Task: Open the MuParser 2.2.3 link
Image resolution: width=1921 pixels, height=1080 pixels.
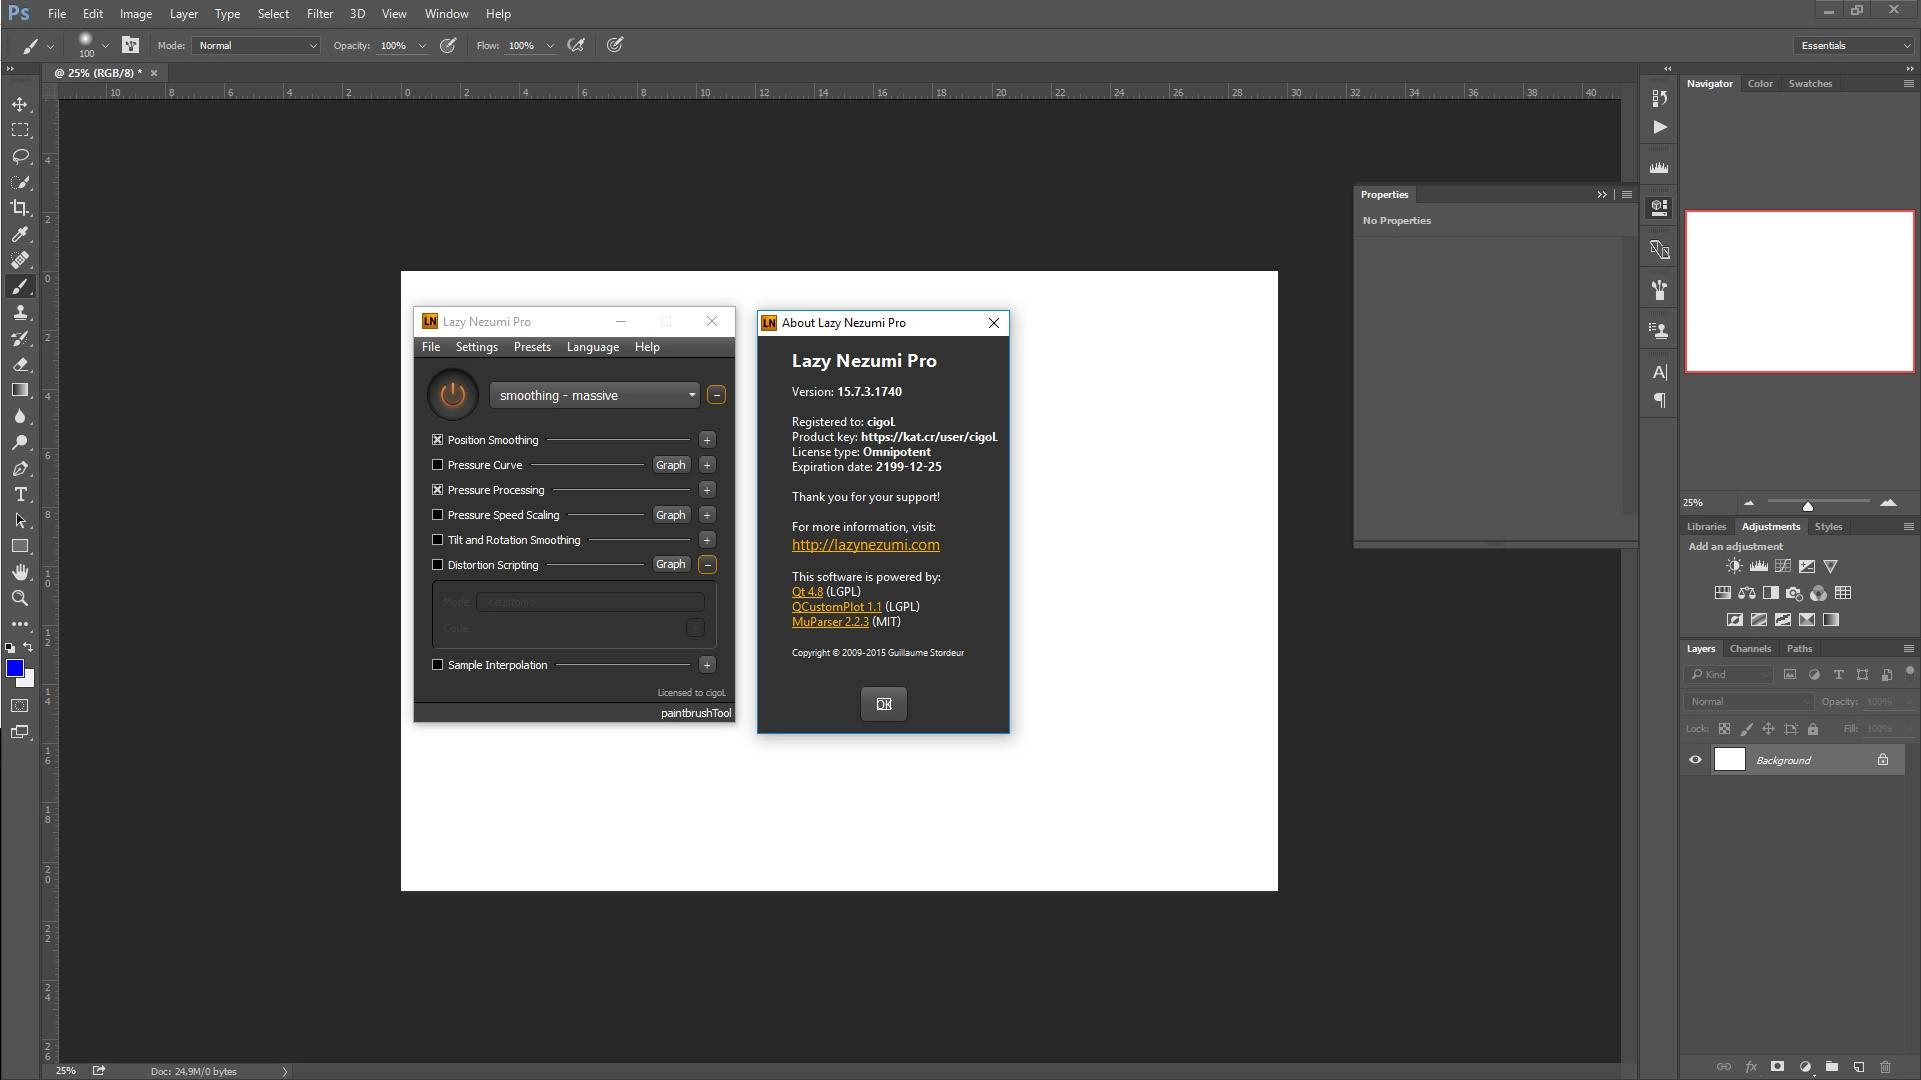Action: [830, 621]
